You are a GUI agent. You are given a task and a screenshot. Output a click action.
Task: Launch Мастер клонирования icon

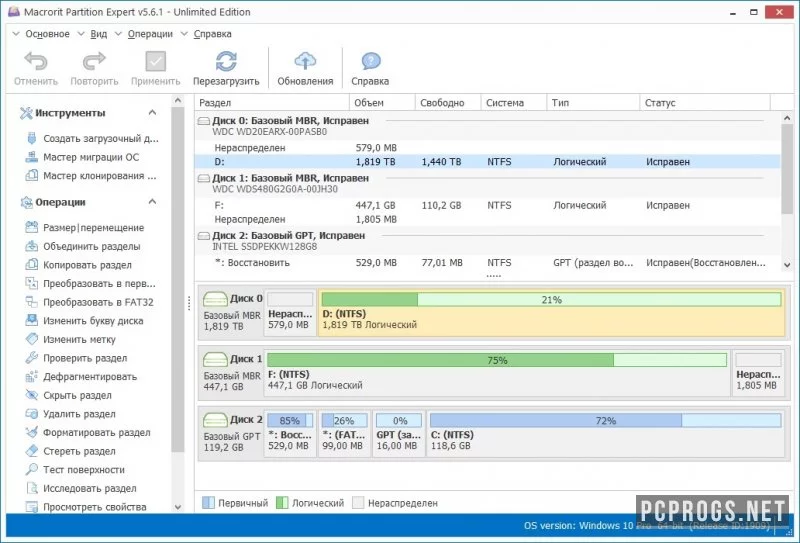[x=32, y=176]
